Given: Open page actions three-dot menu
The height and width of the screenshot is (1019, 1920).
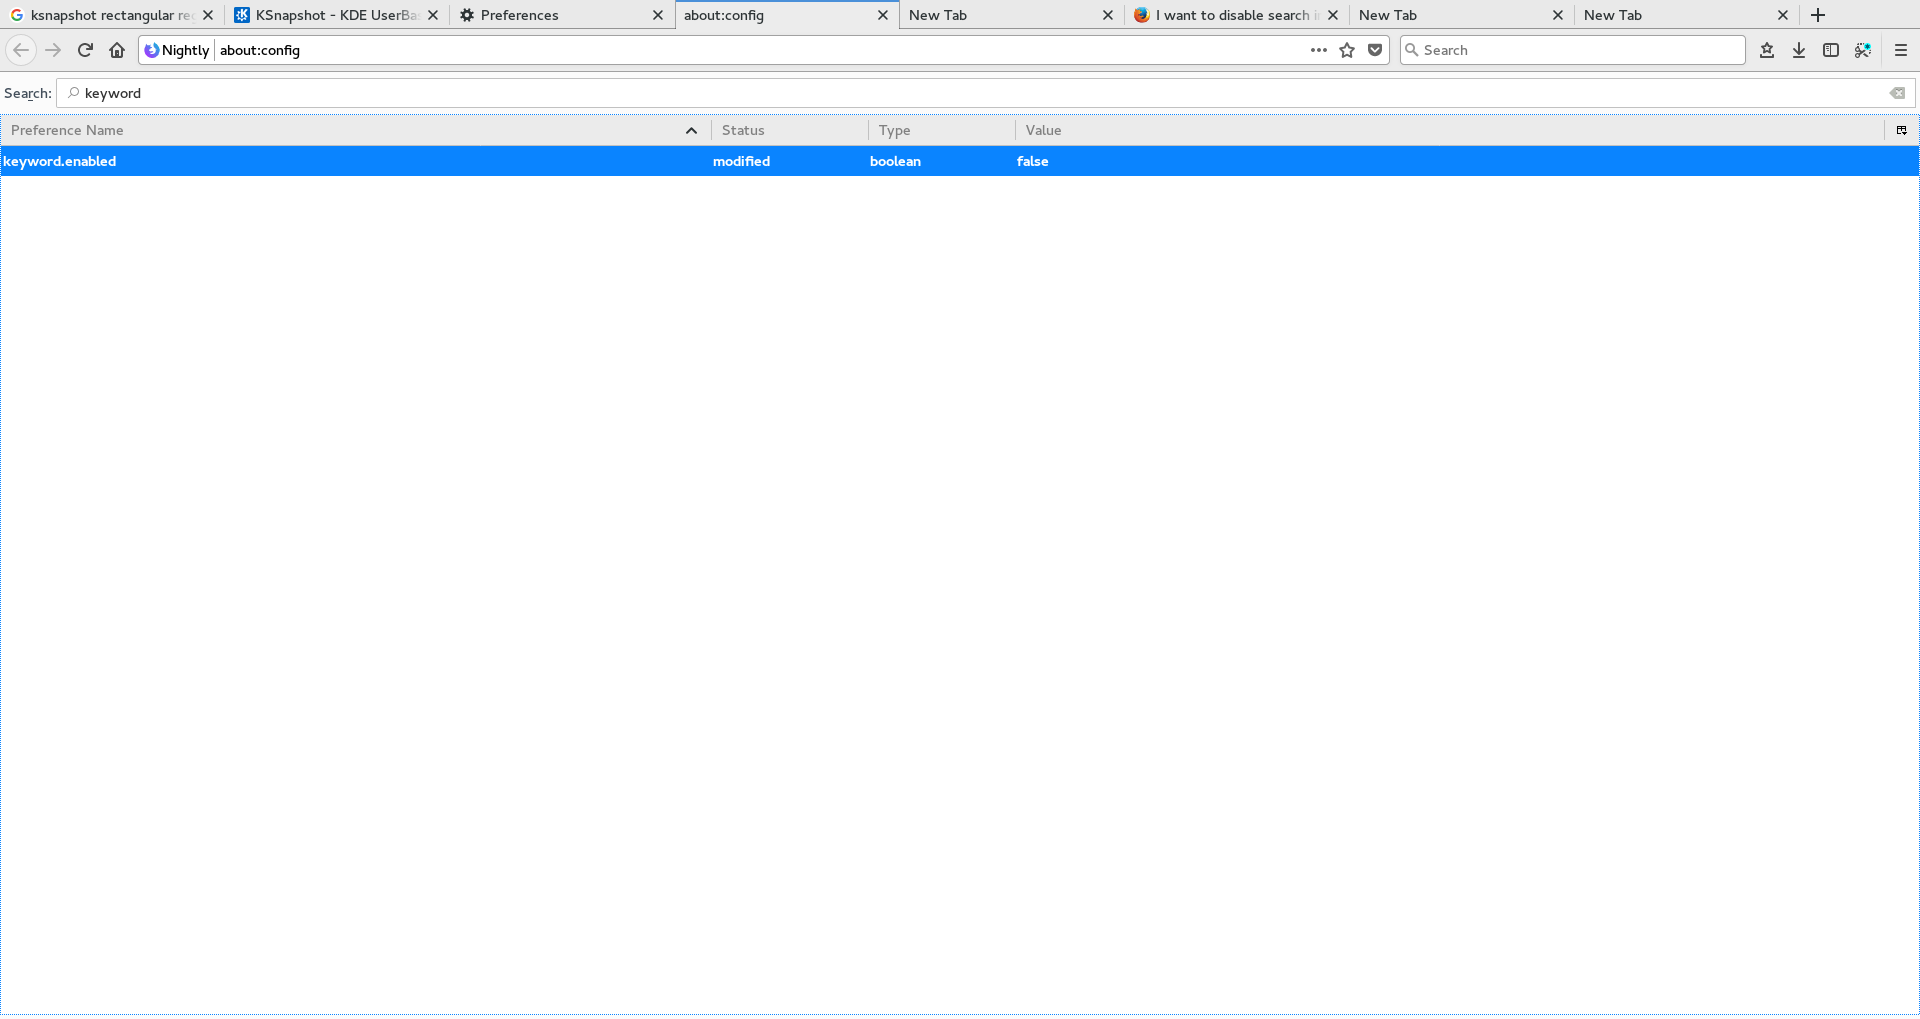Looking at the screenshot, I should pos(1319,50).
